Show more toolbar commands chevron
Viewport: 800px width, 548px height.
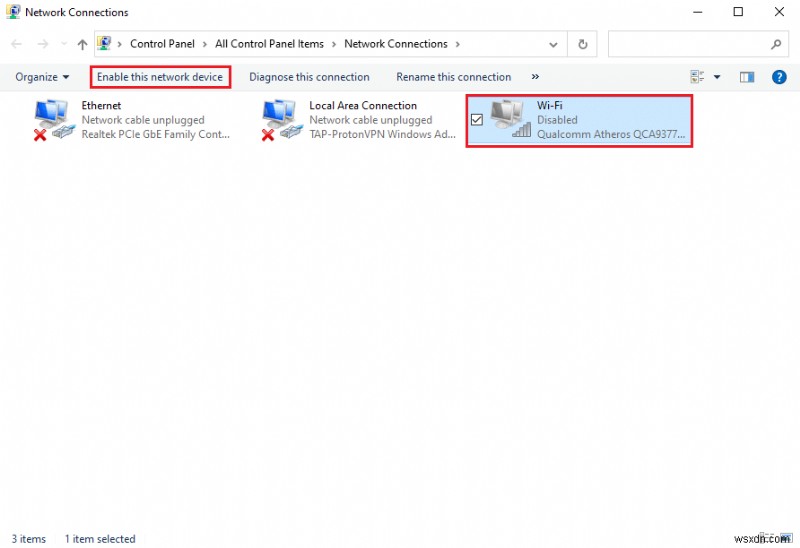click(535, 77)
